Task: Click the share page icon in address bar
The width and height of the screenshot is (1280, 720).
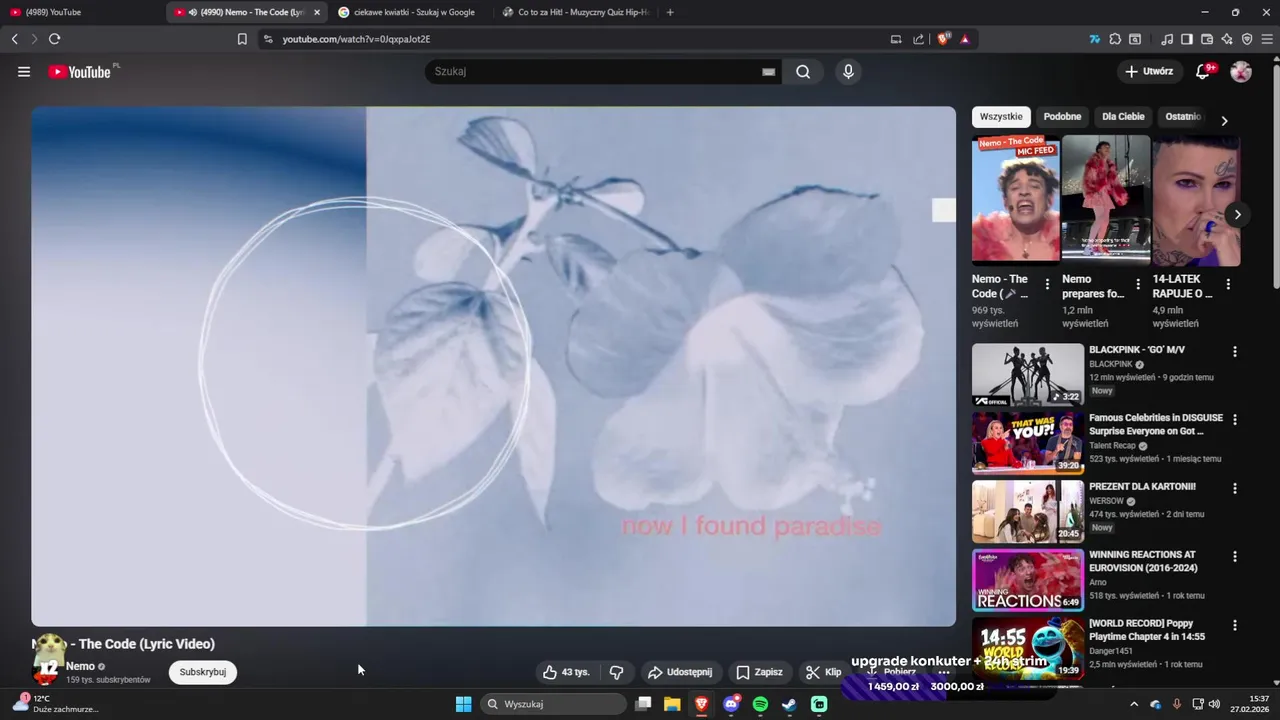Action: pos(918,39)
